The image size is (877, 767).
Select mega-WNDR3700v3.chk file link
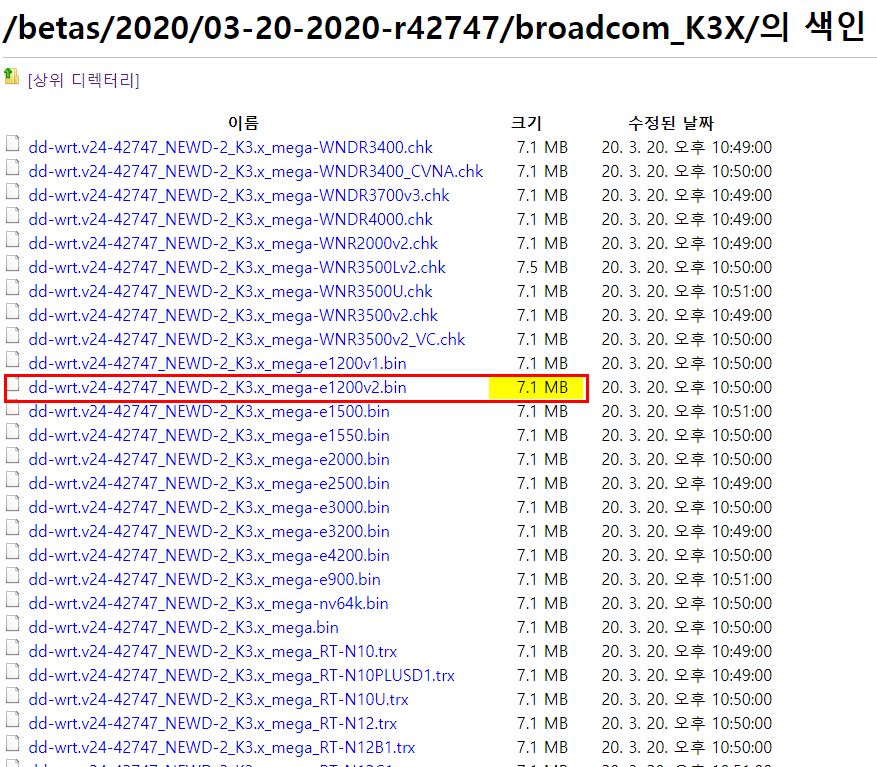tap(239, 196)
